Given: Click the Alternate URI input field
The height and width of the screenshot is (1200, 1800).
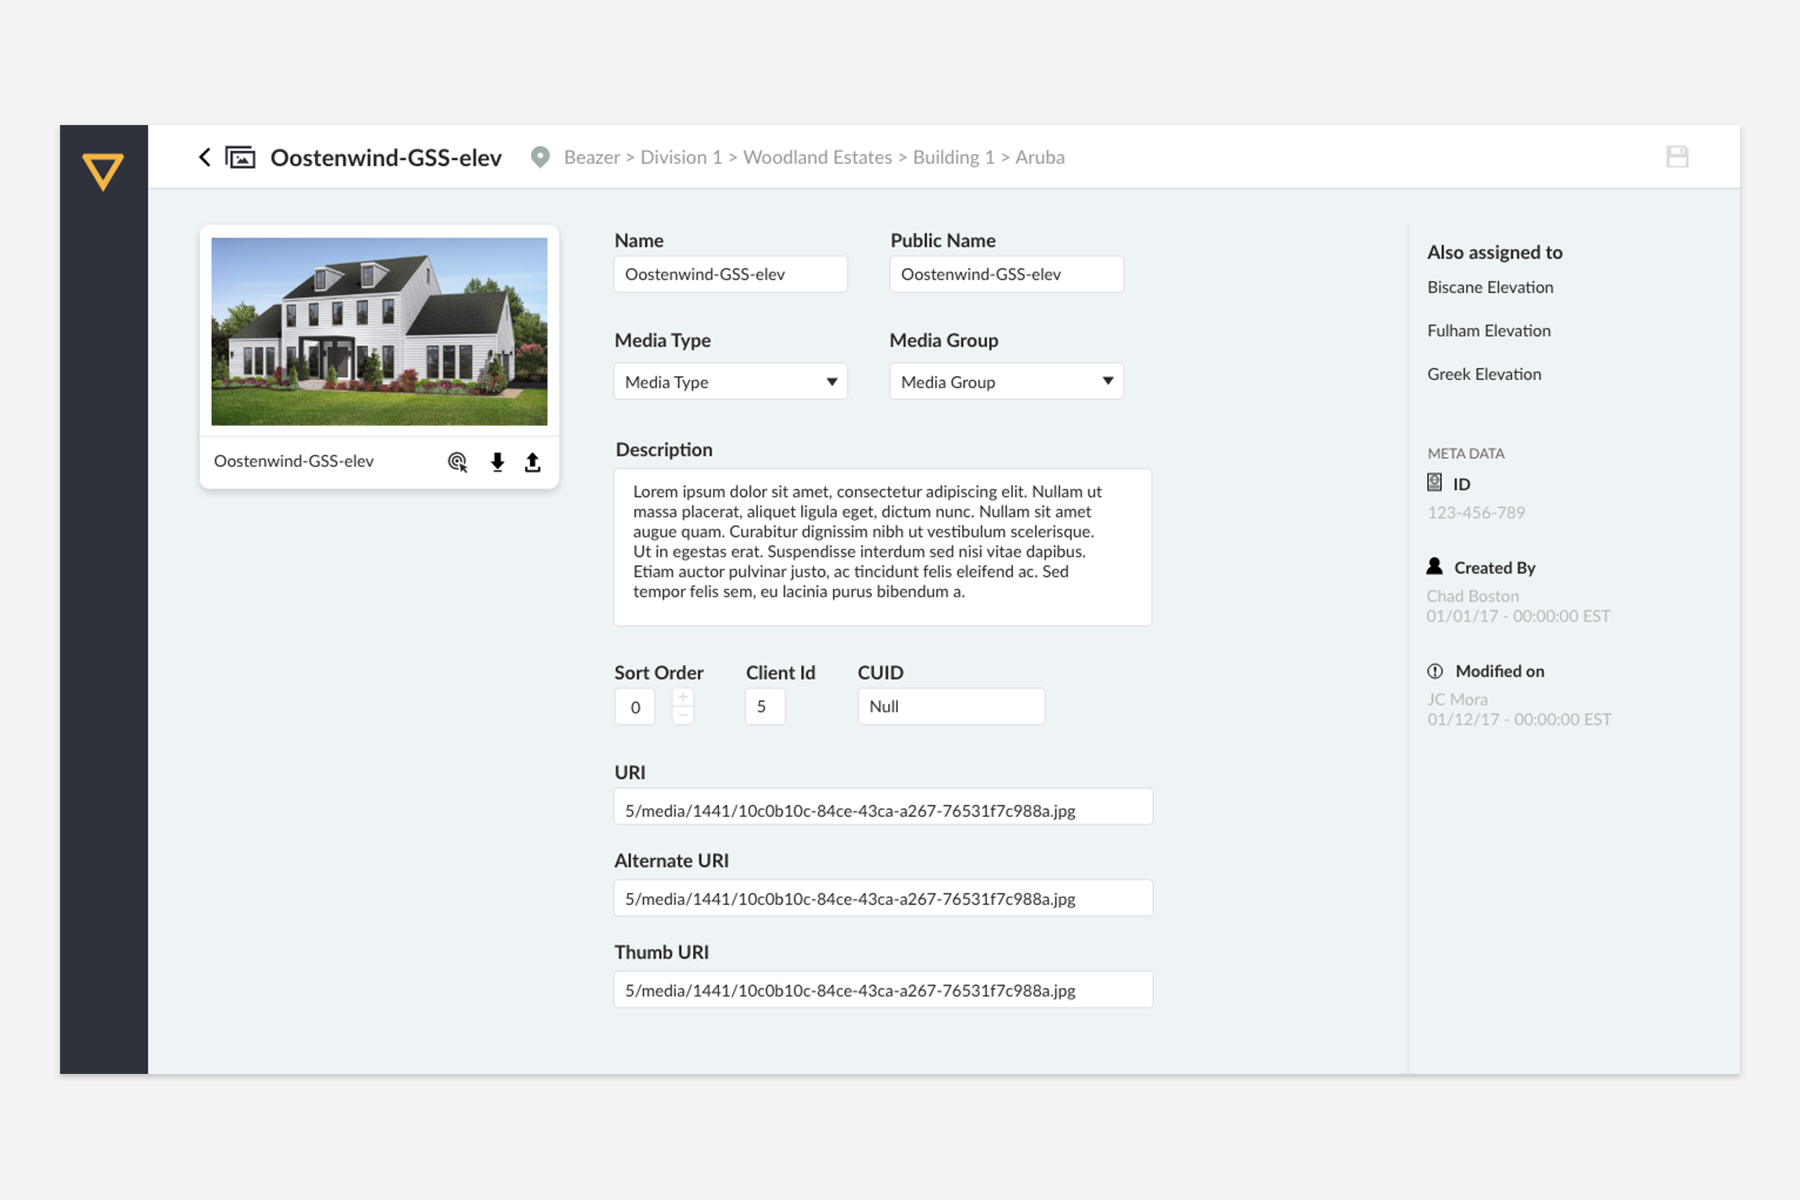Looking at the screenshot, I should click(883, 898).
